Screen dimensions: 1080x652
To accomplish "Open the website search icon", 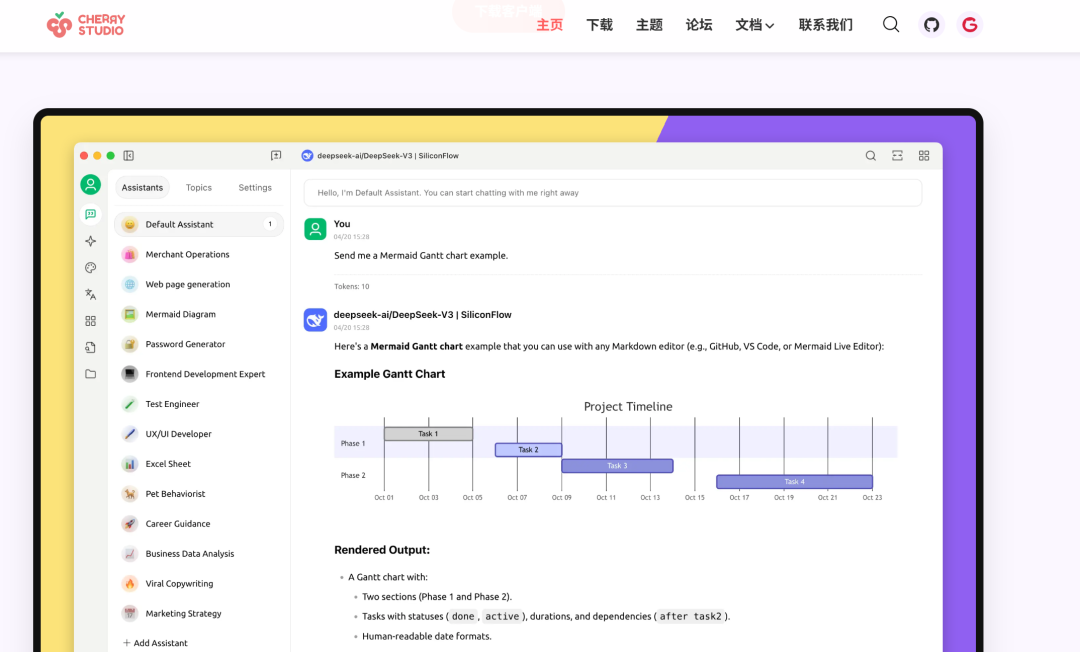I will pyautogui.click(x=891, y=25).
